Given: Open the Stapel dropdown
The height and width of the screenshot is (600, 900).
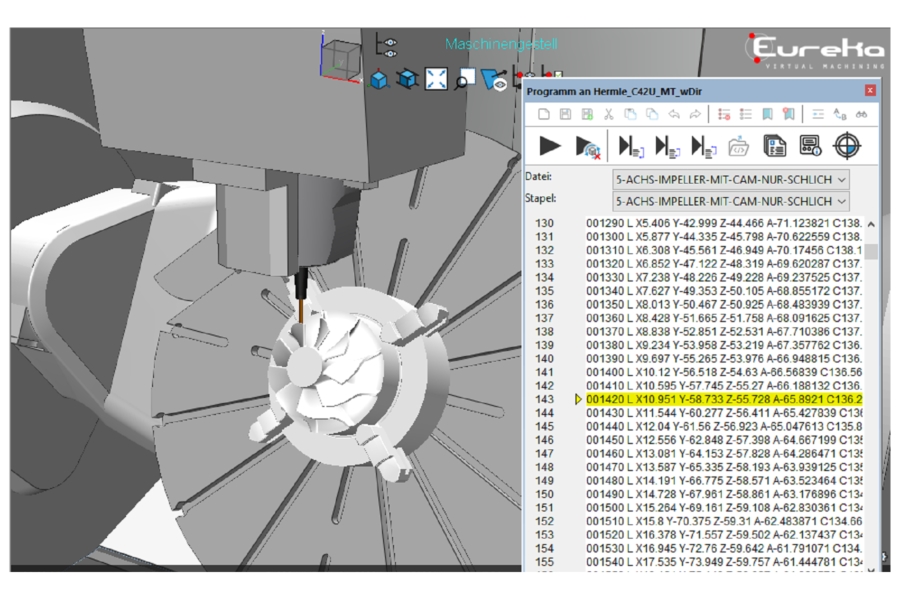Looking at the screenshot, I should (730, 201).
